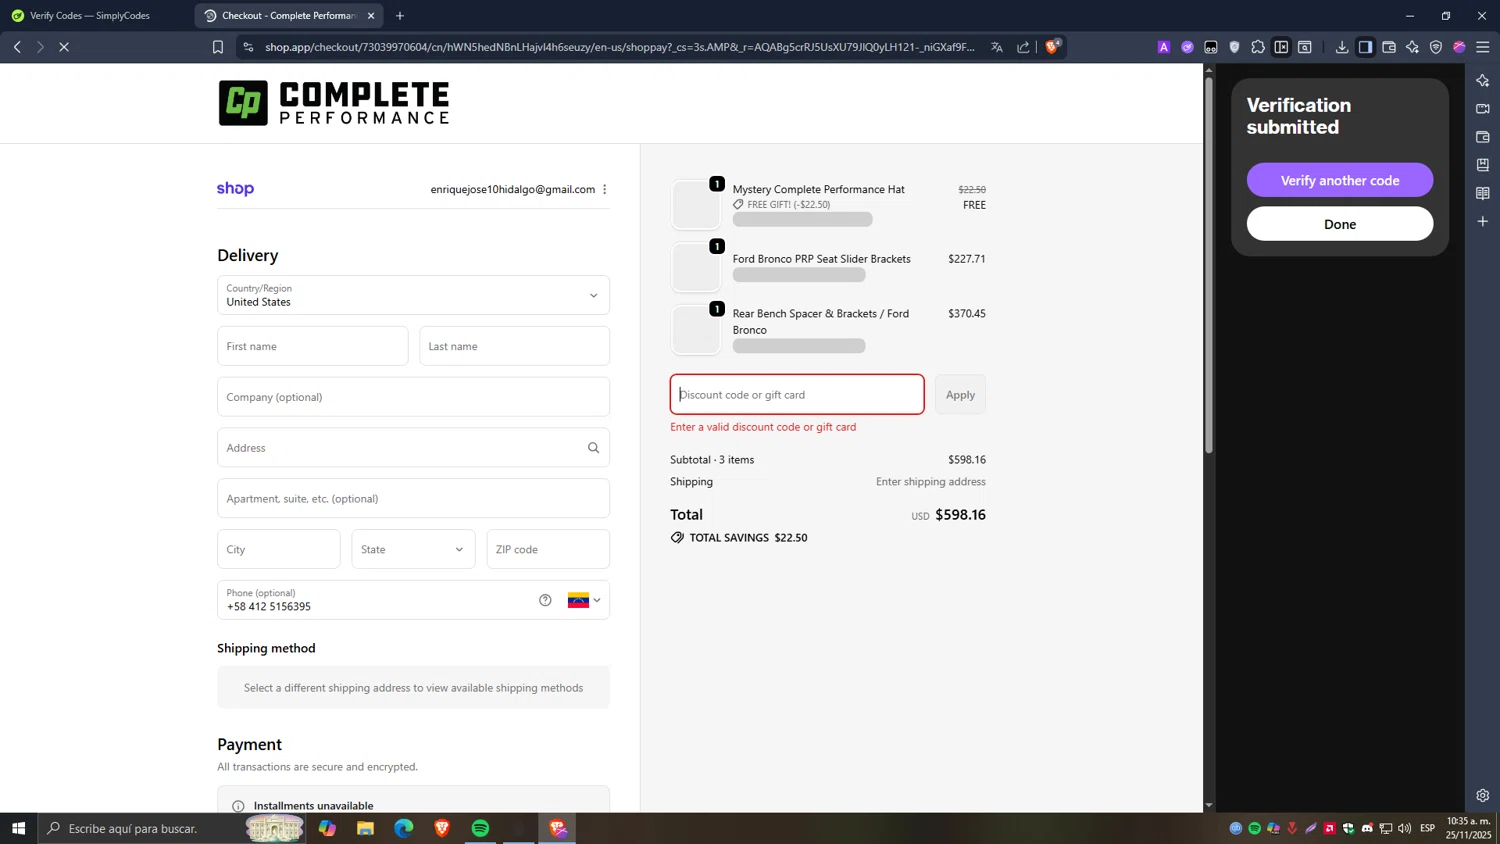Open the Brave Wallet toolbar icon
The width and height of the screenshot is (1500, 844).
click(1389, 47)
